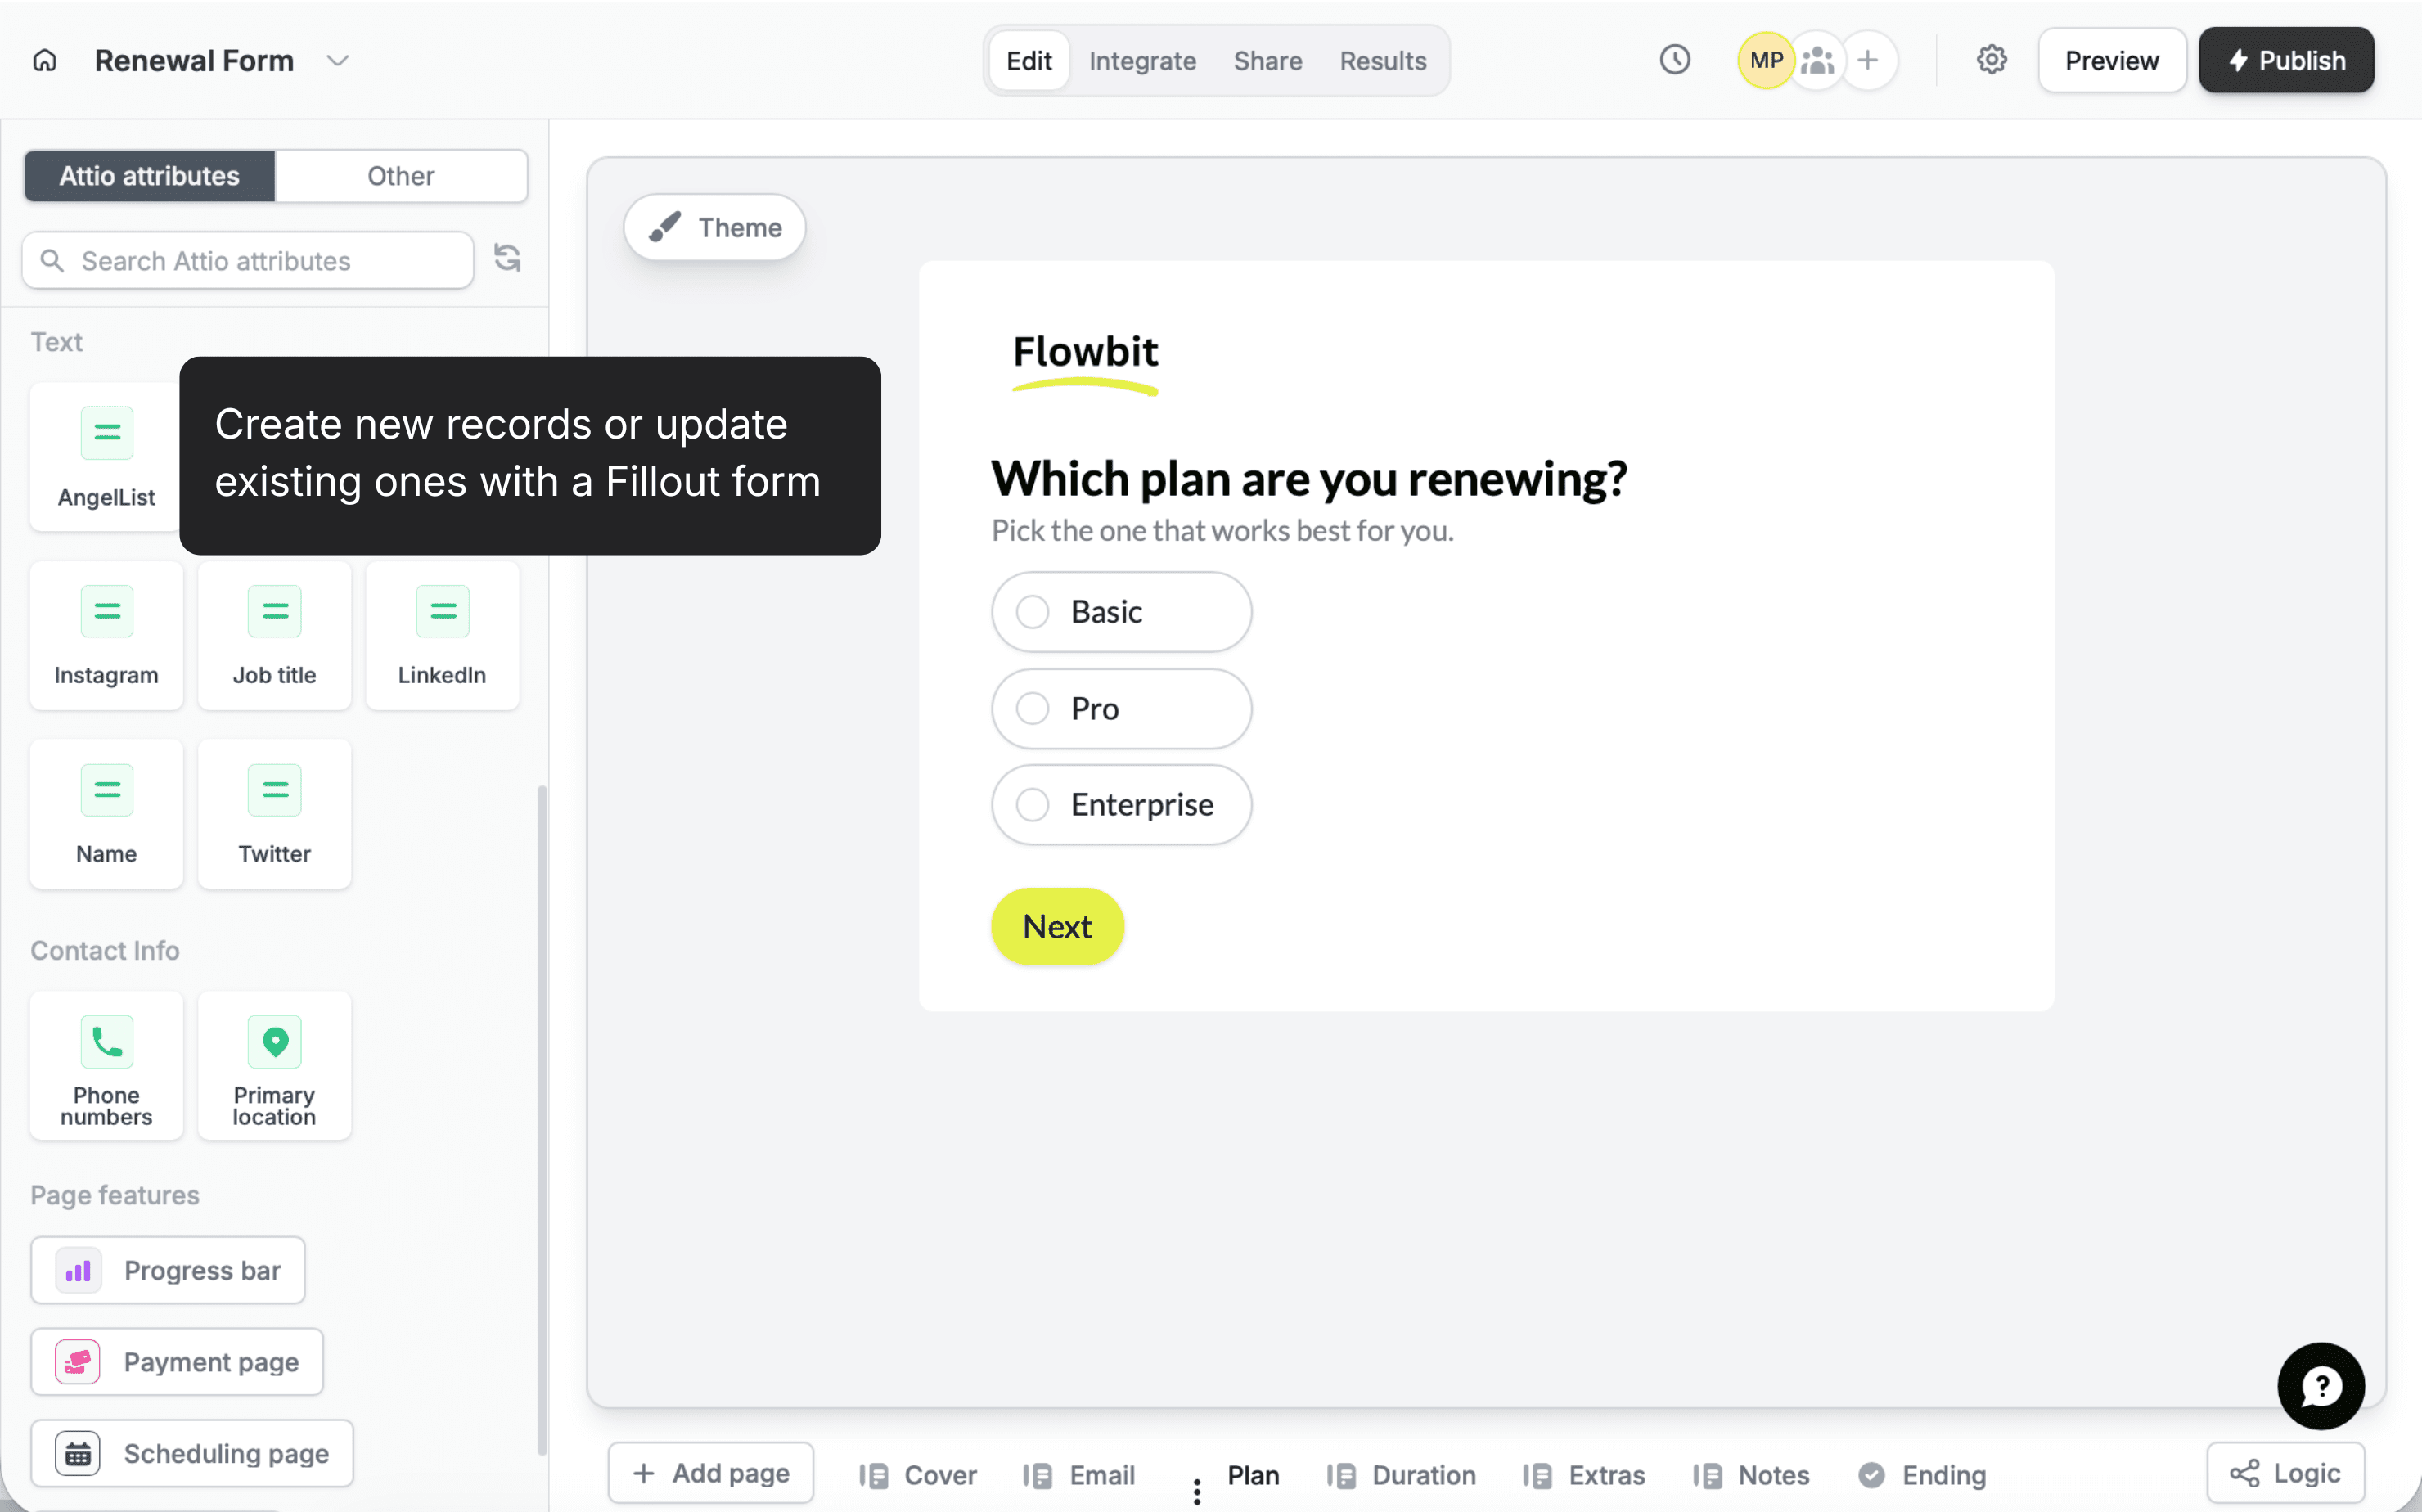Go to the Cover page
The width and height of the screenshot is (2422, 1512).
point(918,1475)
